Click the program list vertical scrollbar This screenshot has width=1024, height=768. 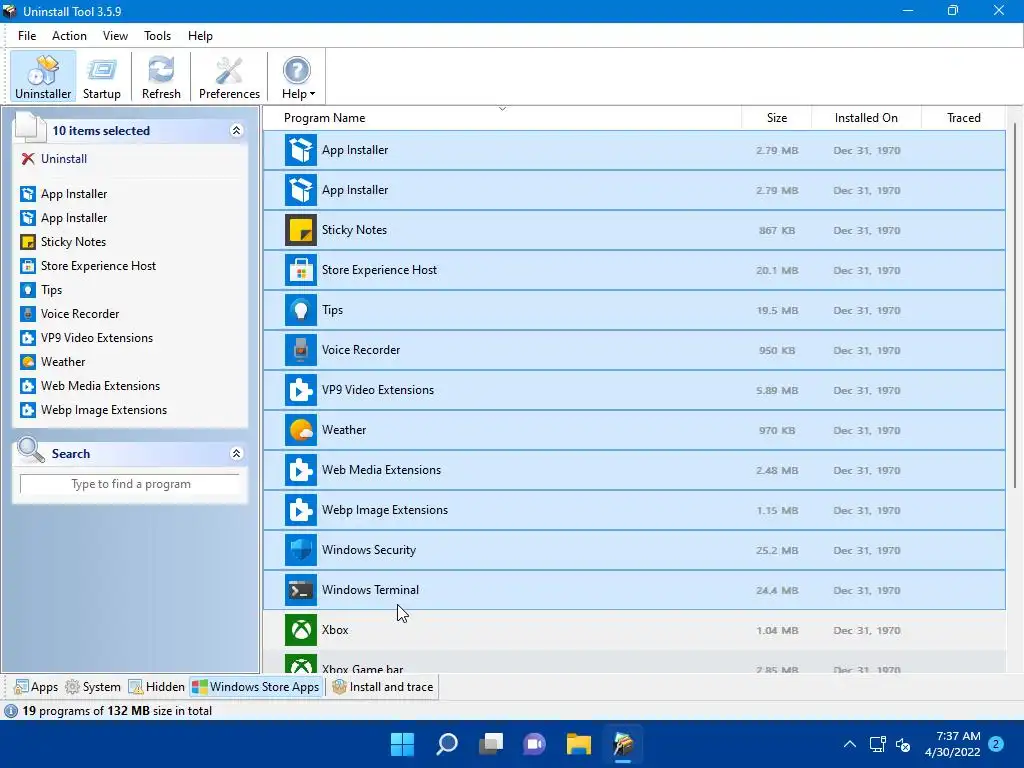(x=1015, y=307)
